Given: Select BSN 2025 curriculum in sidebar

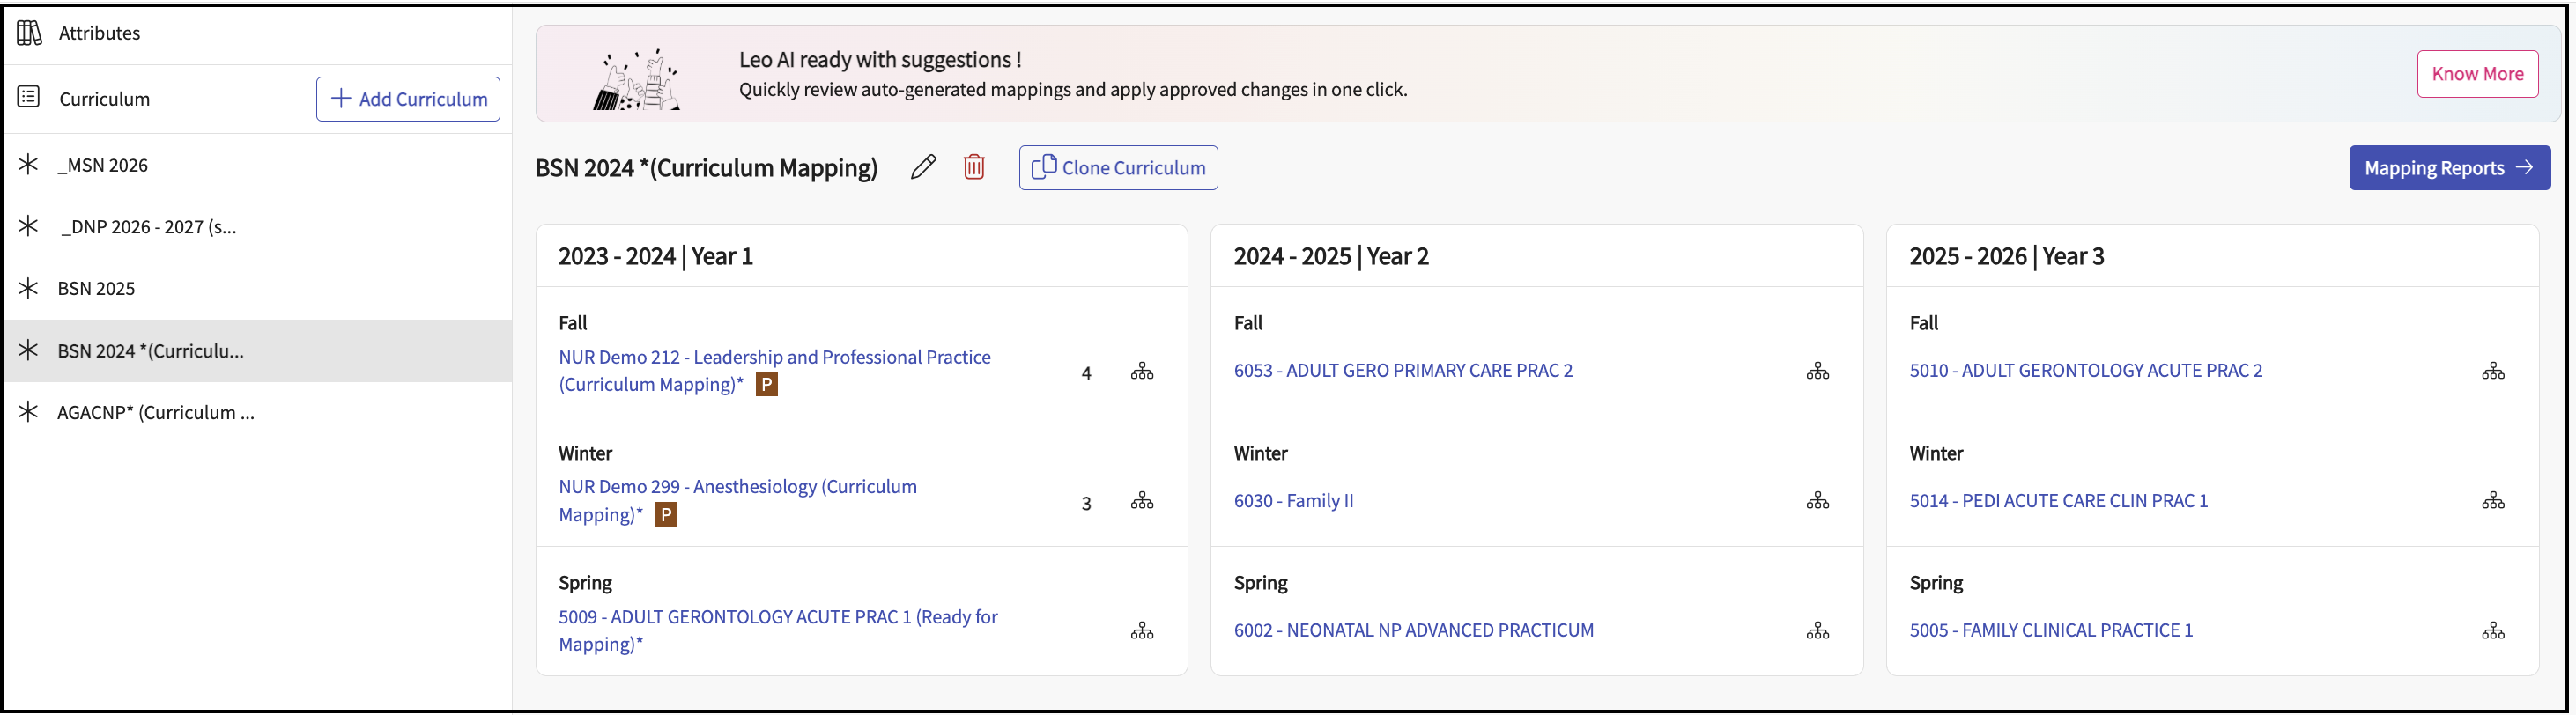Looking at the screenshot, I should 96,289.
